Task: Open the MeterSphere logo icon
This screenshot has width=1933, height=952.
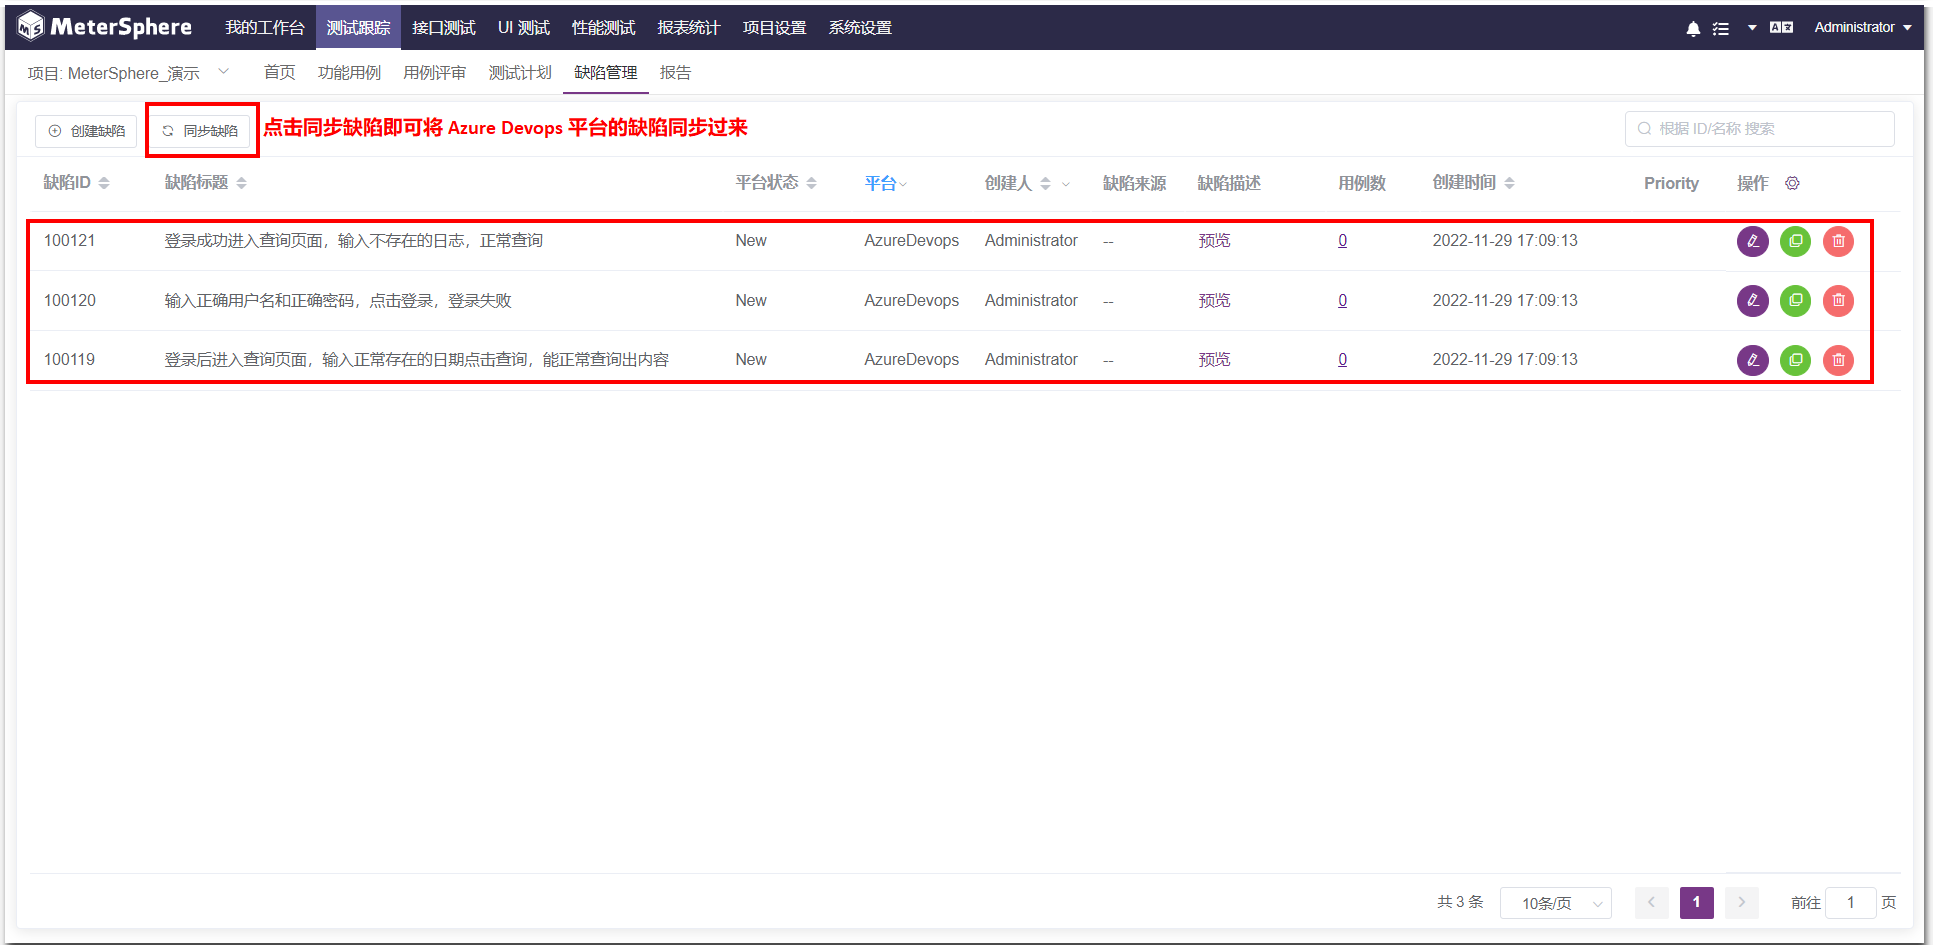Action: tap(30, 25)
